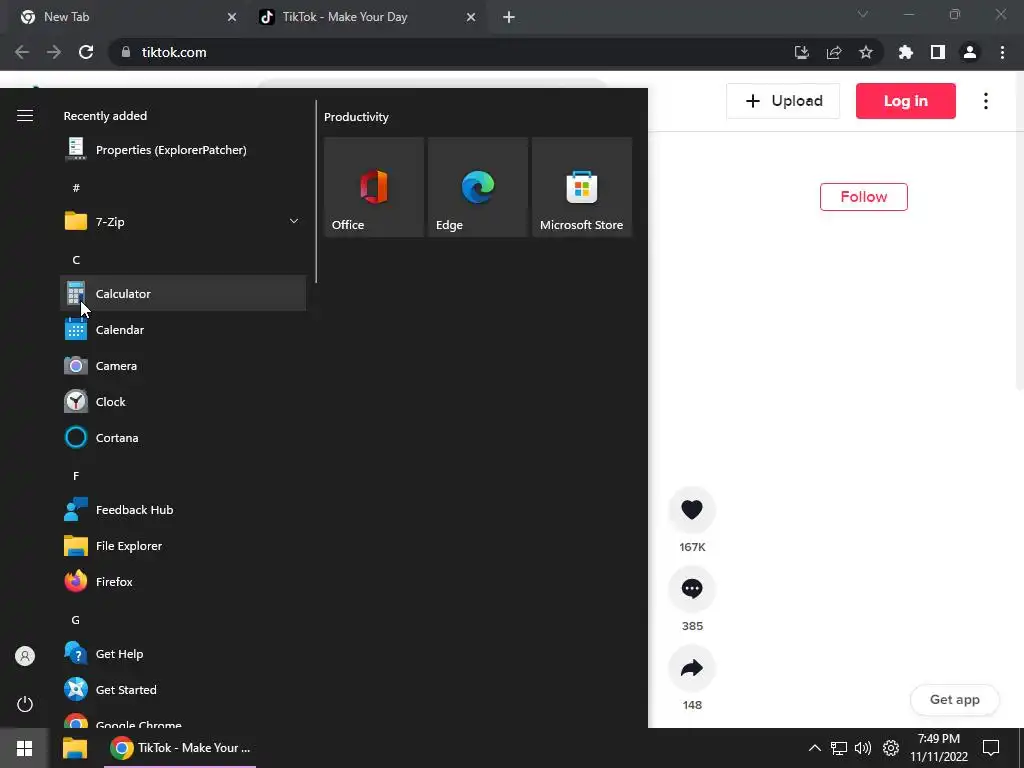The image size is (1024, 768).
Task: Click the Productivity group title
Action: (x=356, y=117)
